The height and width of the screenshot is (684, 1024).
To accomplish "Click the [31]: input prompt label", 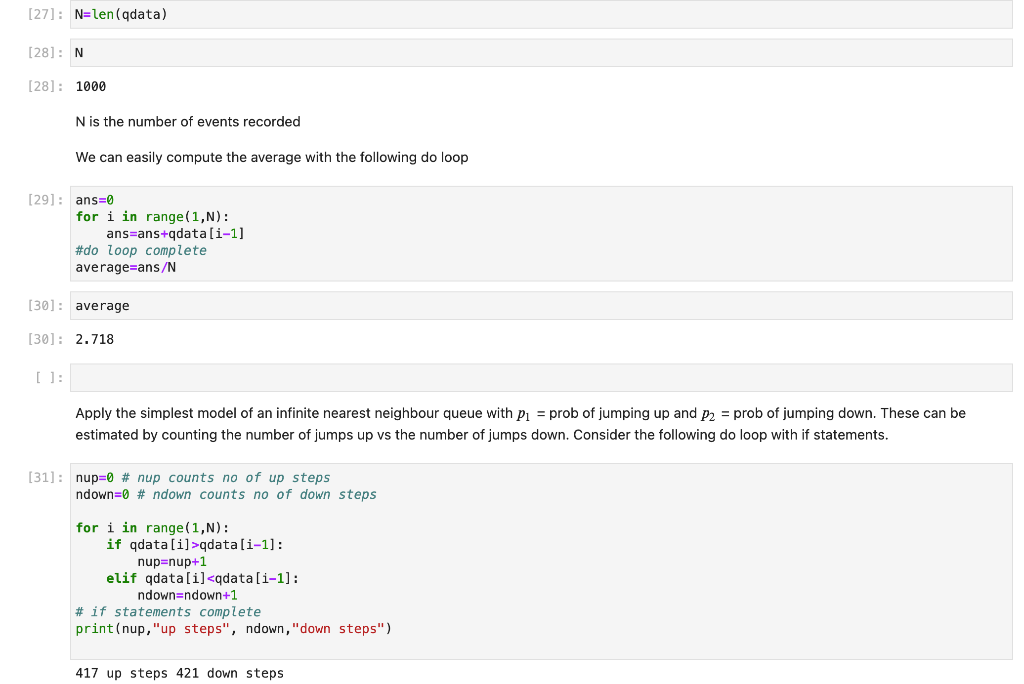I will click(x=45, y=478).
